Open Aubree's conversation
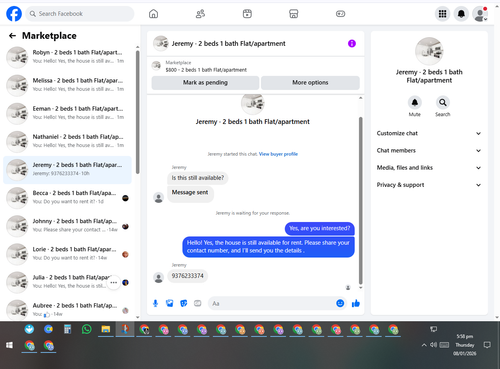500x369 pixels. pyautogui.click(x=67, y=310)
